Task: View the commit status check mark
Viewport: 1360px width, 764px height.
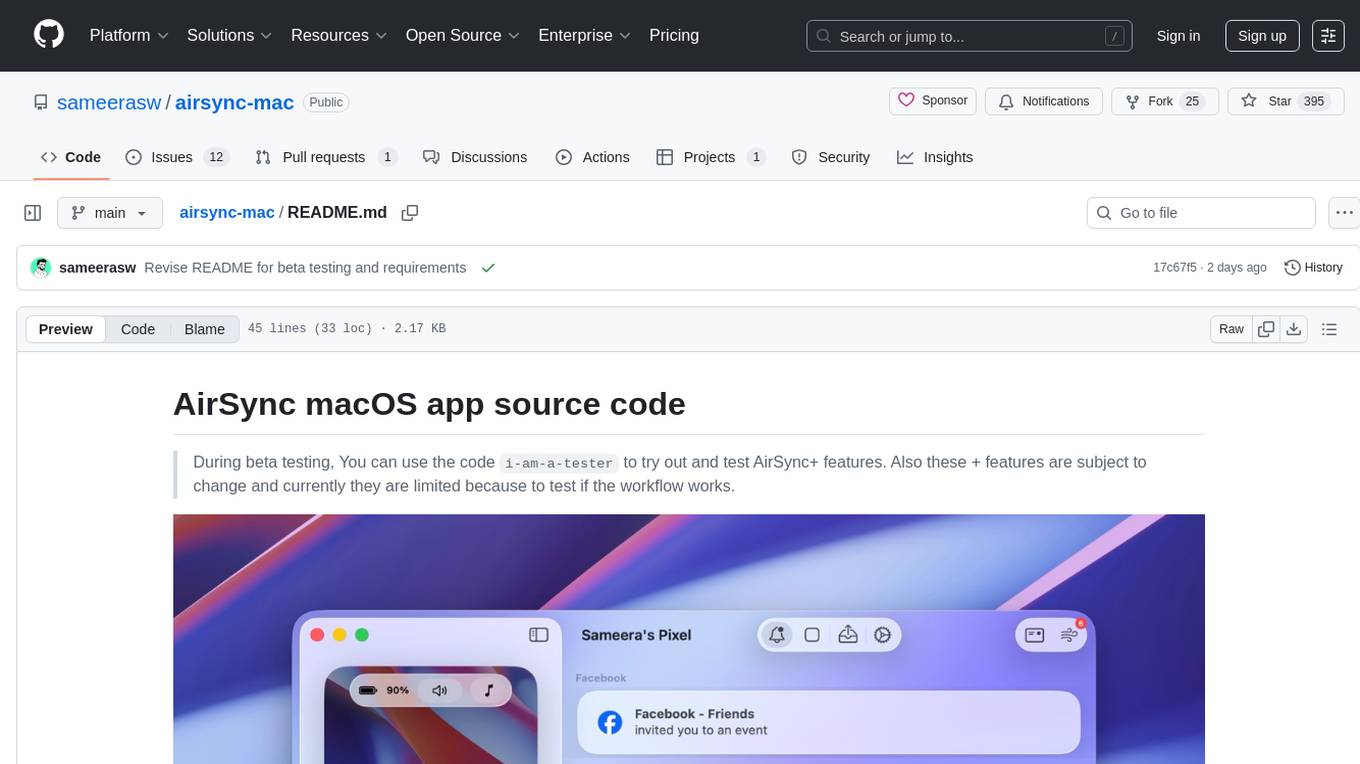Action: click(488, 268)
